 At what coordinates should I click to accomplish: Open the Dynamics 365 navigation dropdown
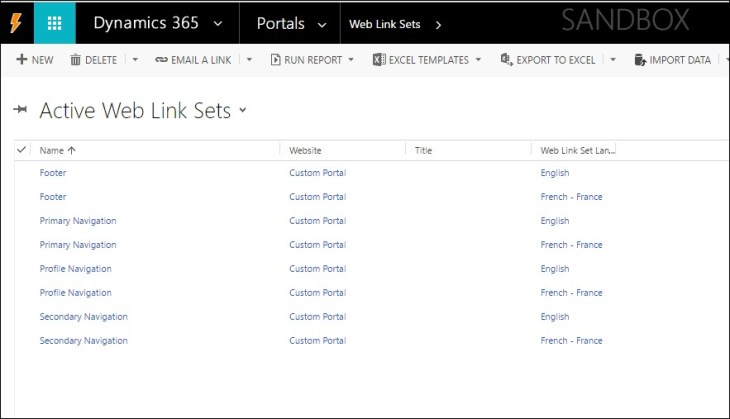click(218, 23)
